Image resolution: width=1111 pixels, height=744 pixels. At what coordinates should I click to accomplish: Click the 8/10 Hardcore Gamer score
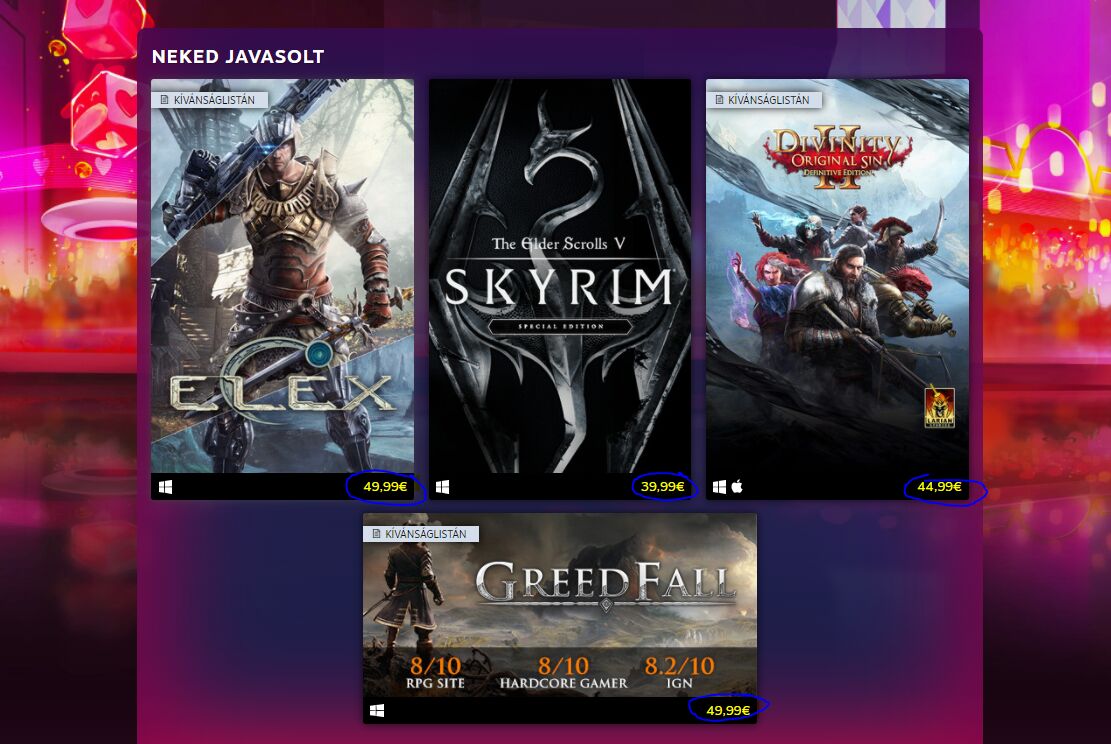pos(563,672)
